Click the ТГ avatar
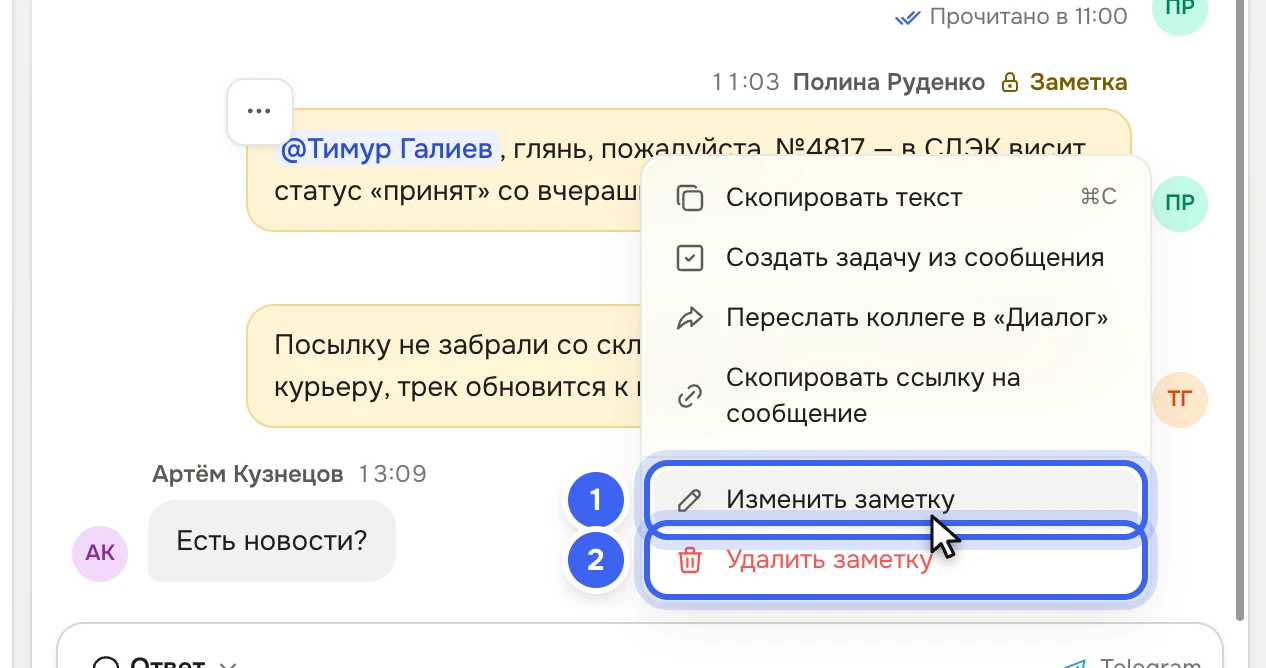This screenshot has height=668, width=1266. point(1180,400)
